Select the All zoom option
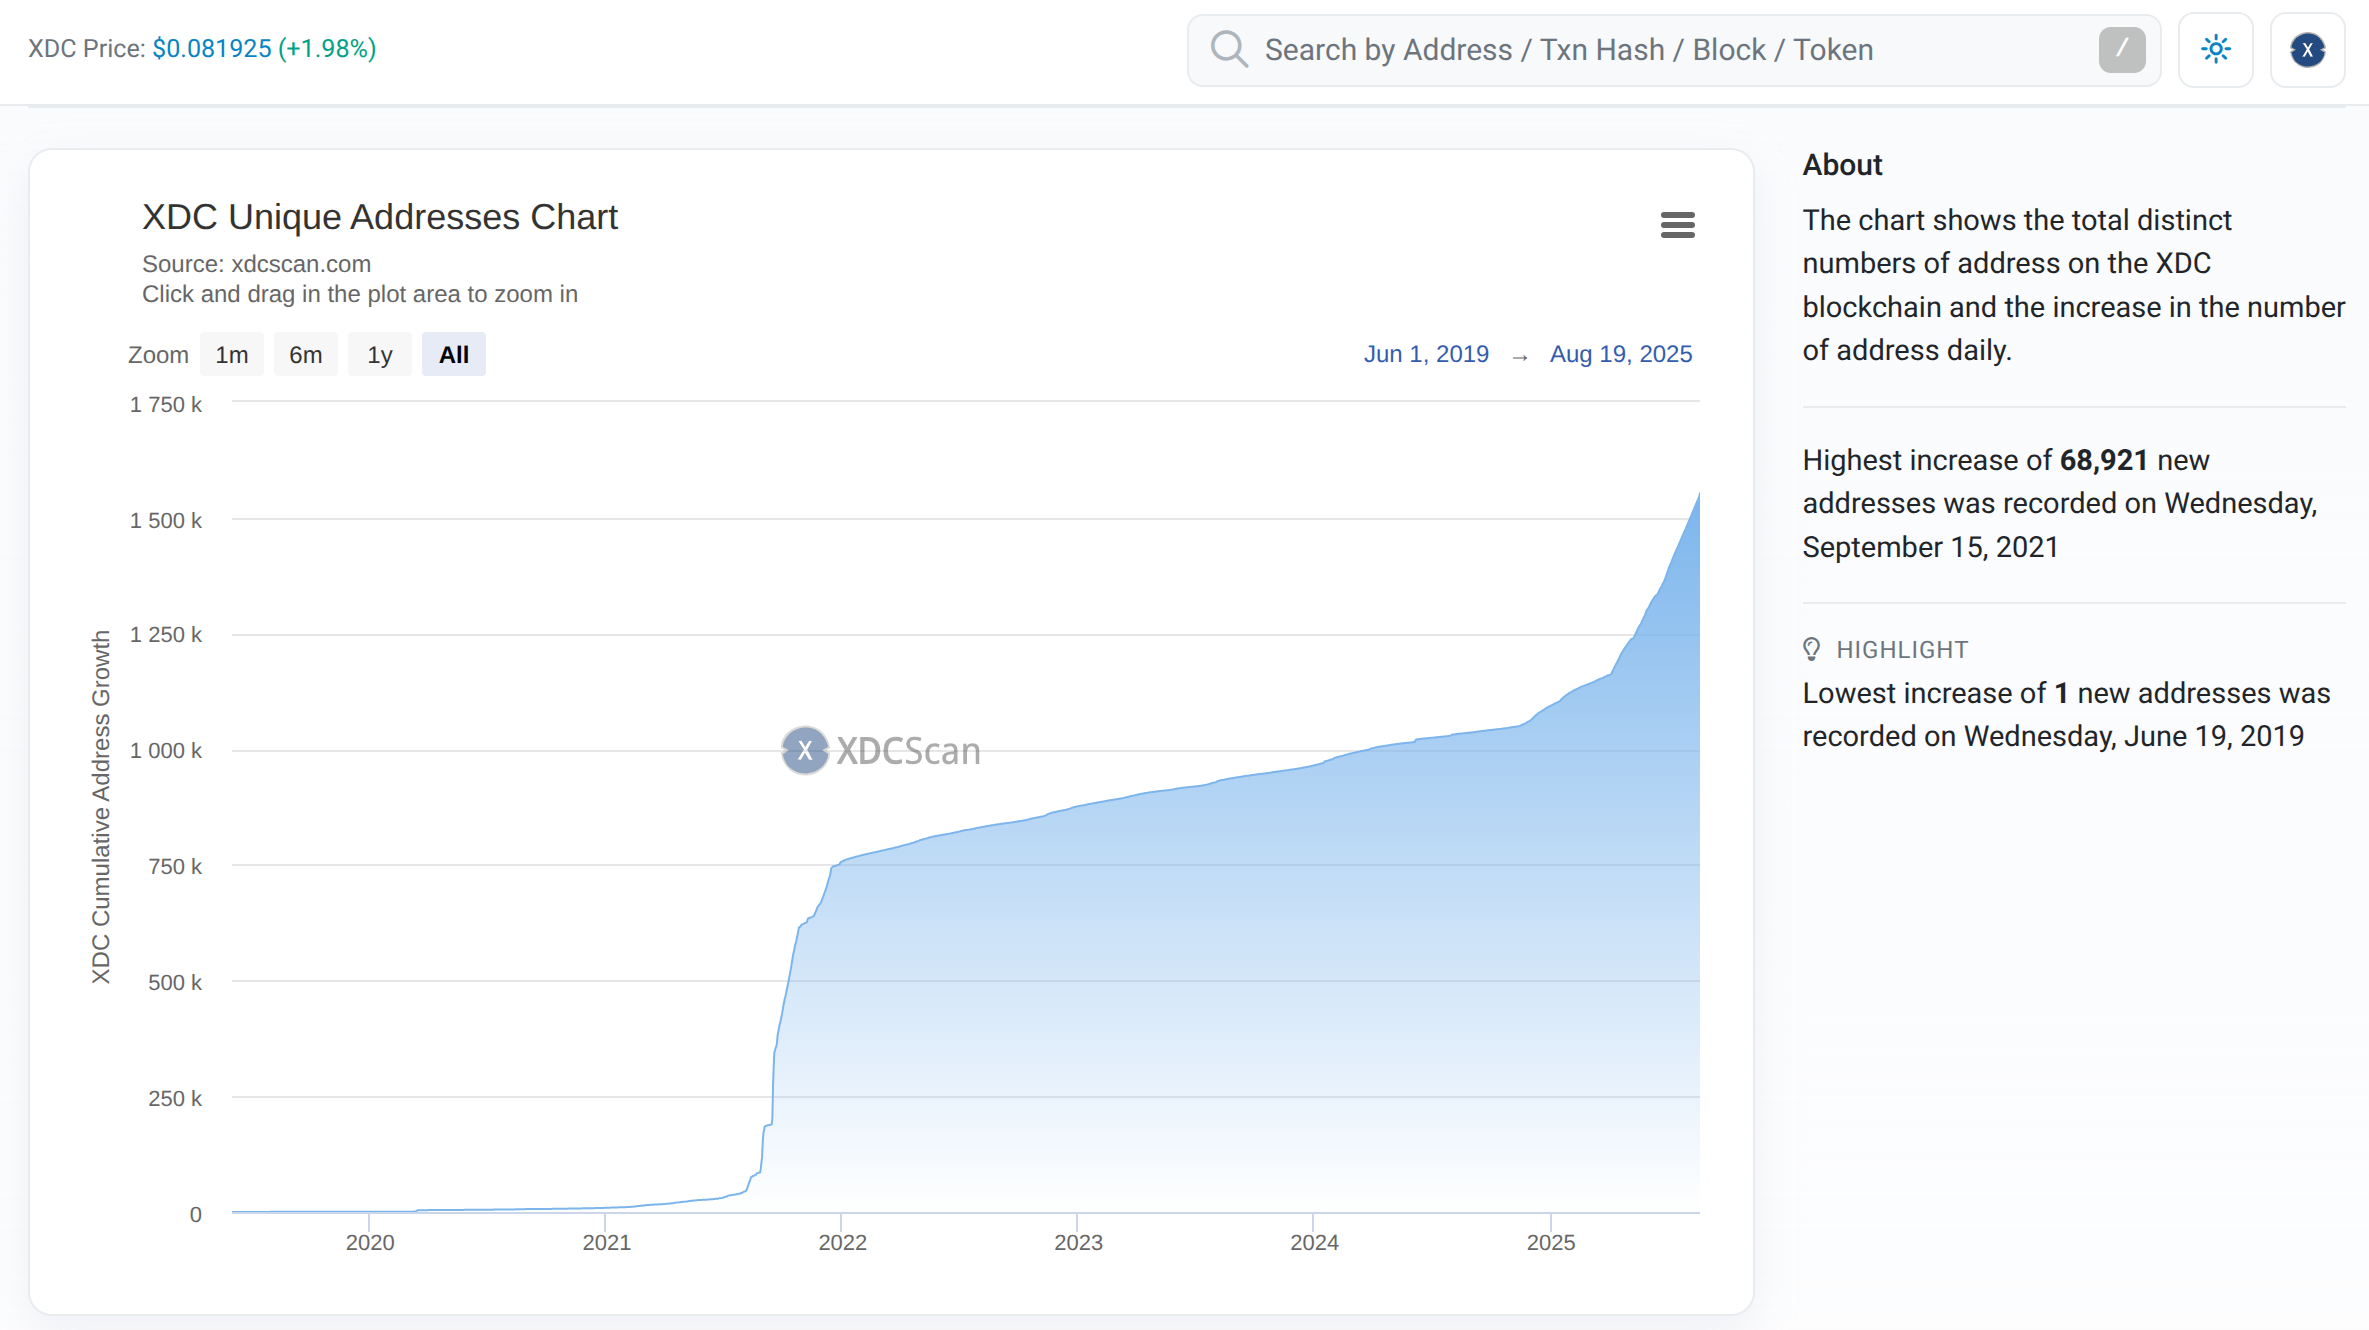The width and height of the screenshot is (2369, 1330). [453, 354]
